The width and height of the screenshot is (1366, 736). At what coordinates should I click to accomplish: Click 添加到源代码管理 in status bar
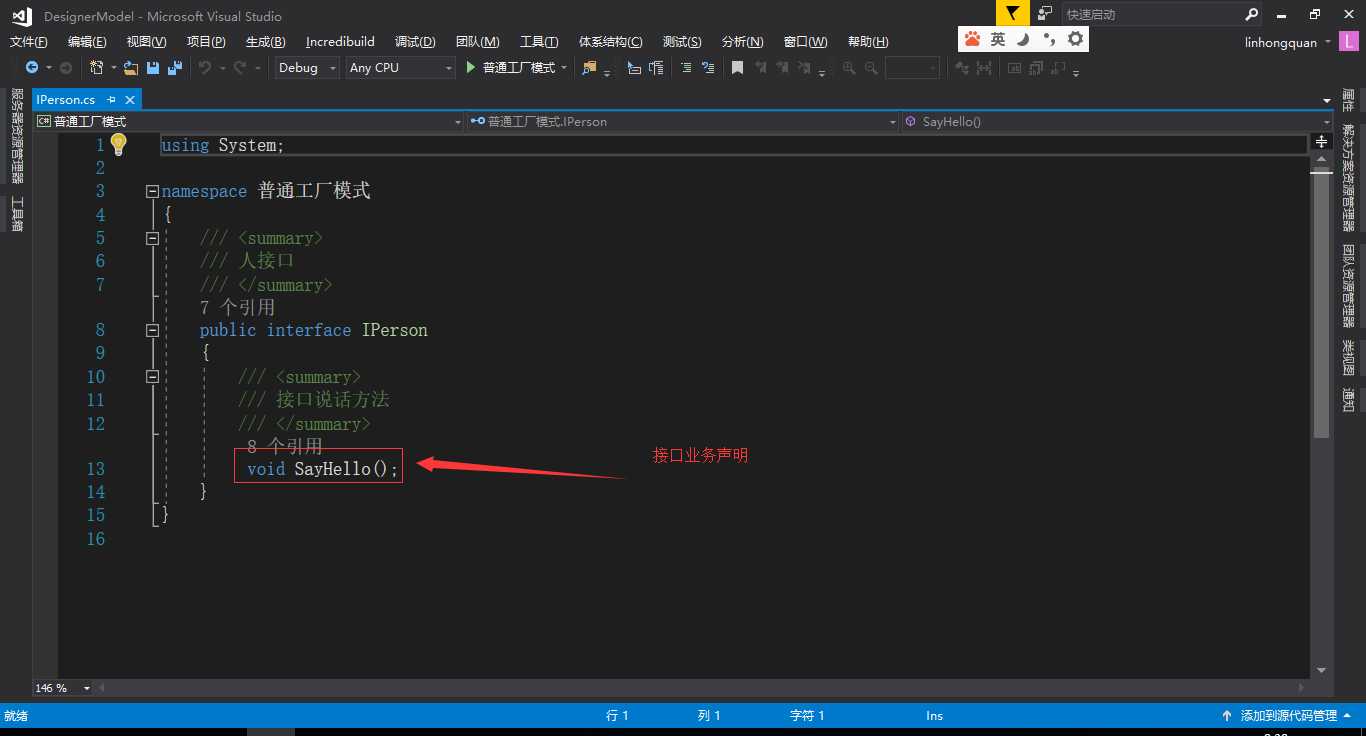click(x=1288, y=715)
